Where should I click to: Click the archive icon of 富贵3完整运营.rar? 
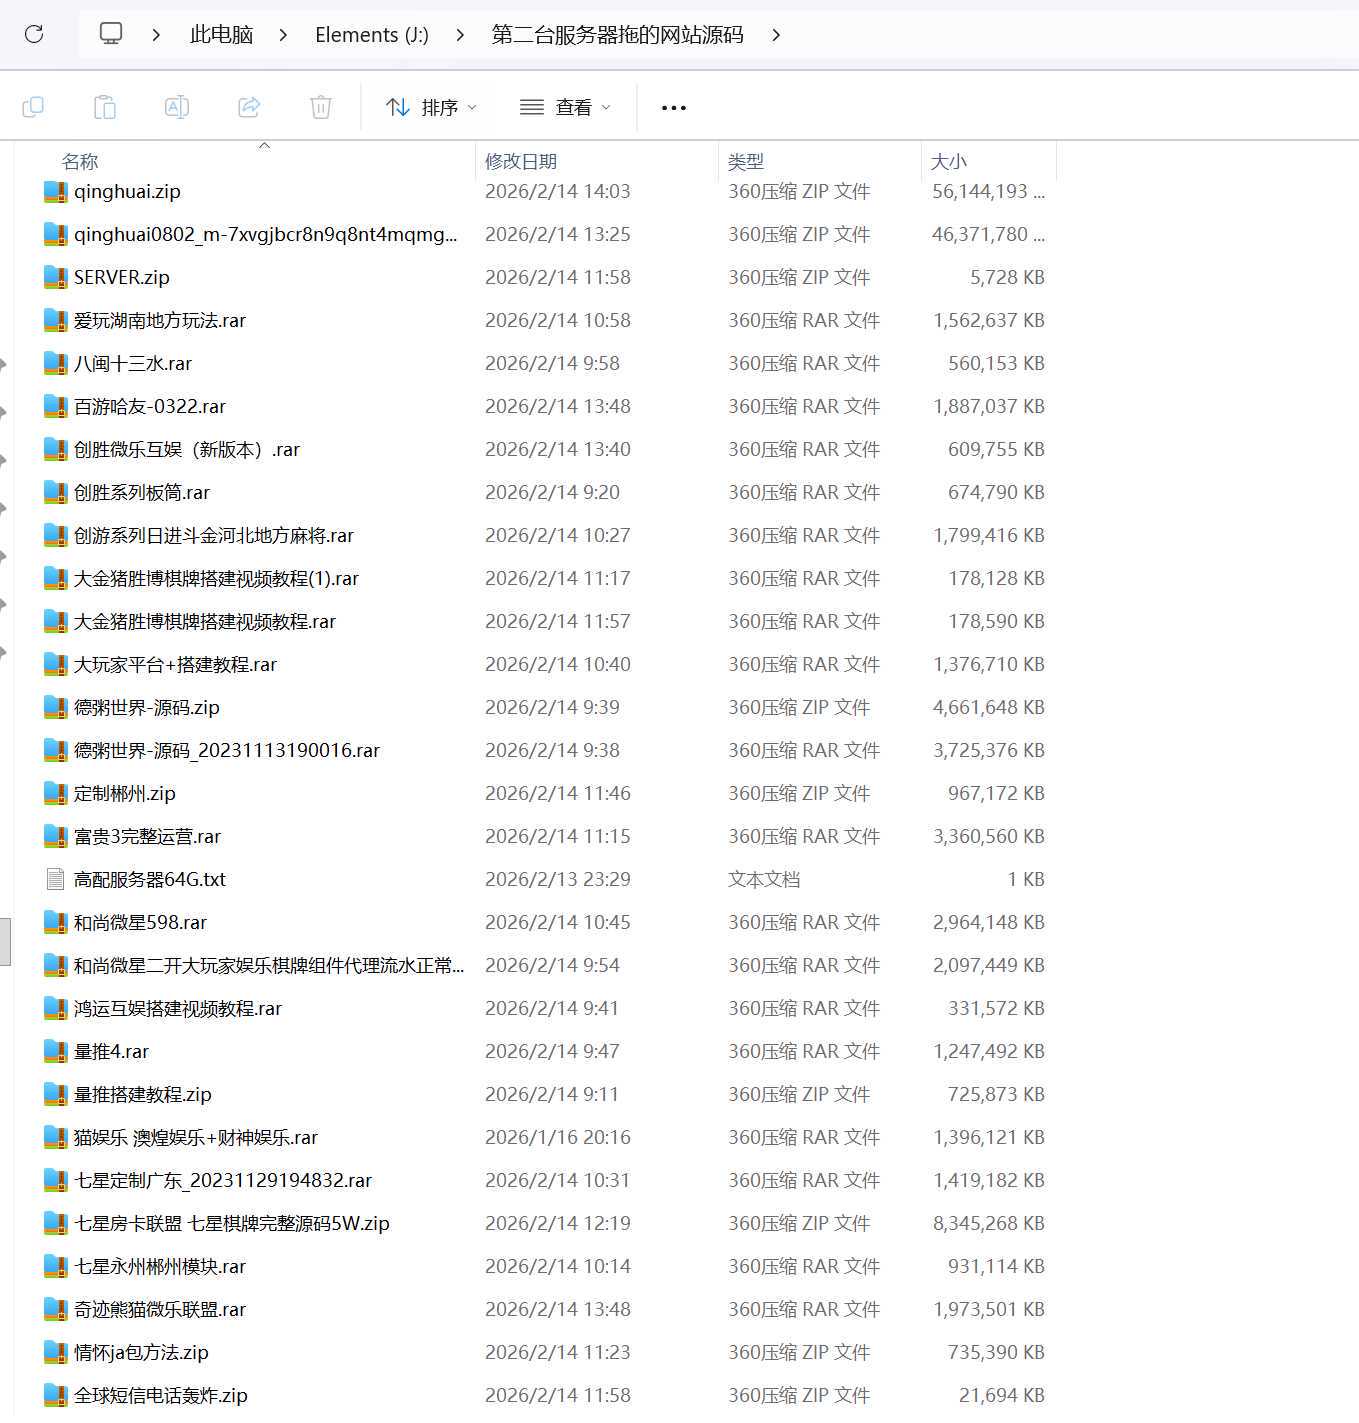click(56, 837)
